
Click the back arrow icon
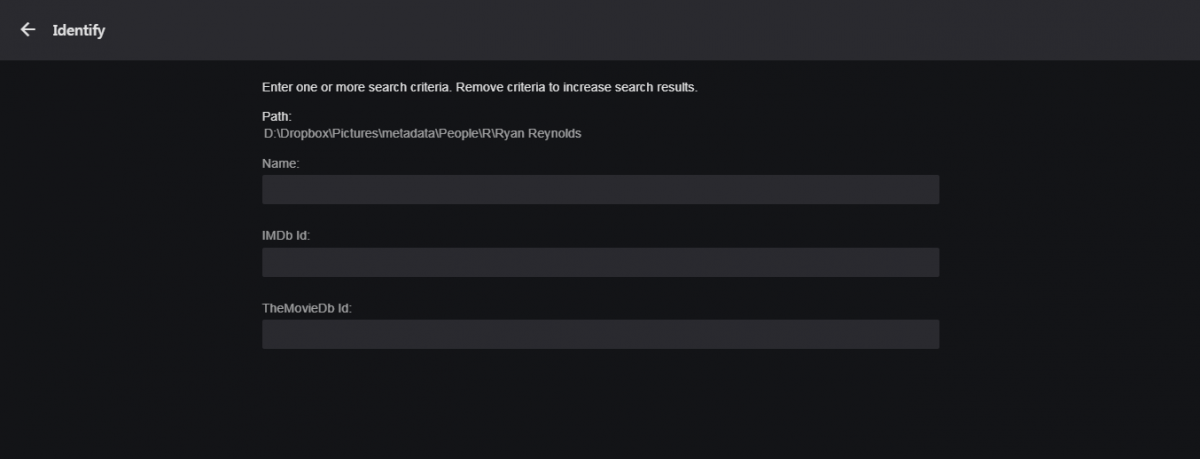[x=28, y=30]
